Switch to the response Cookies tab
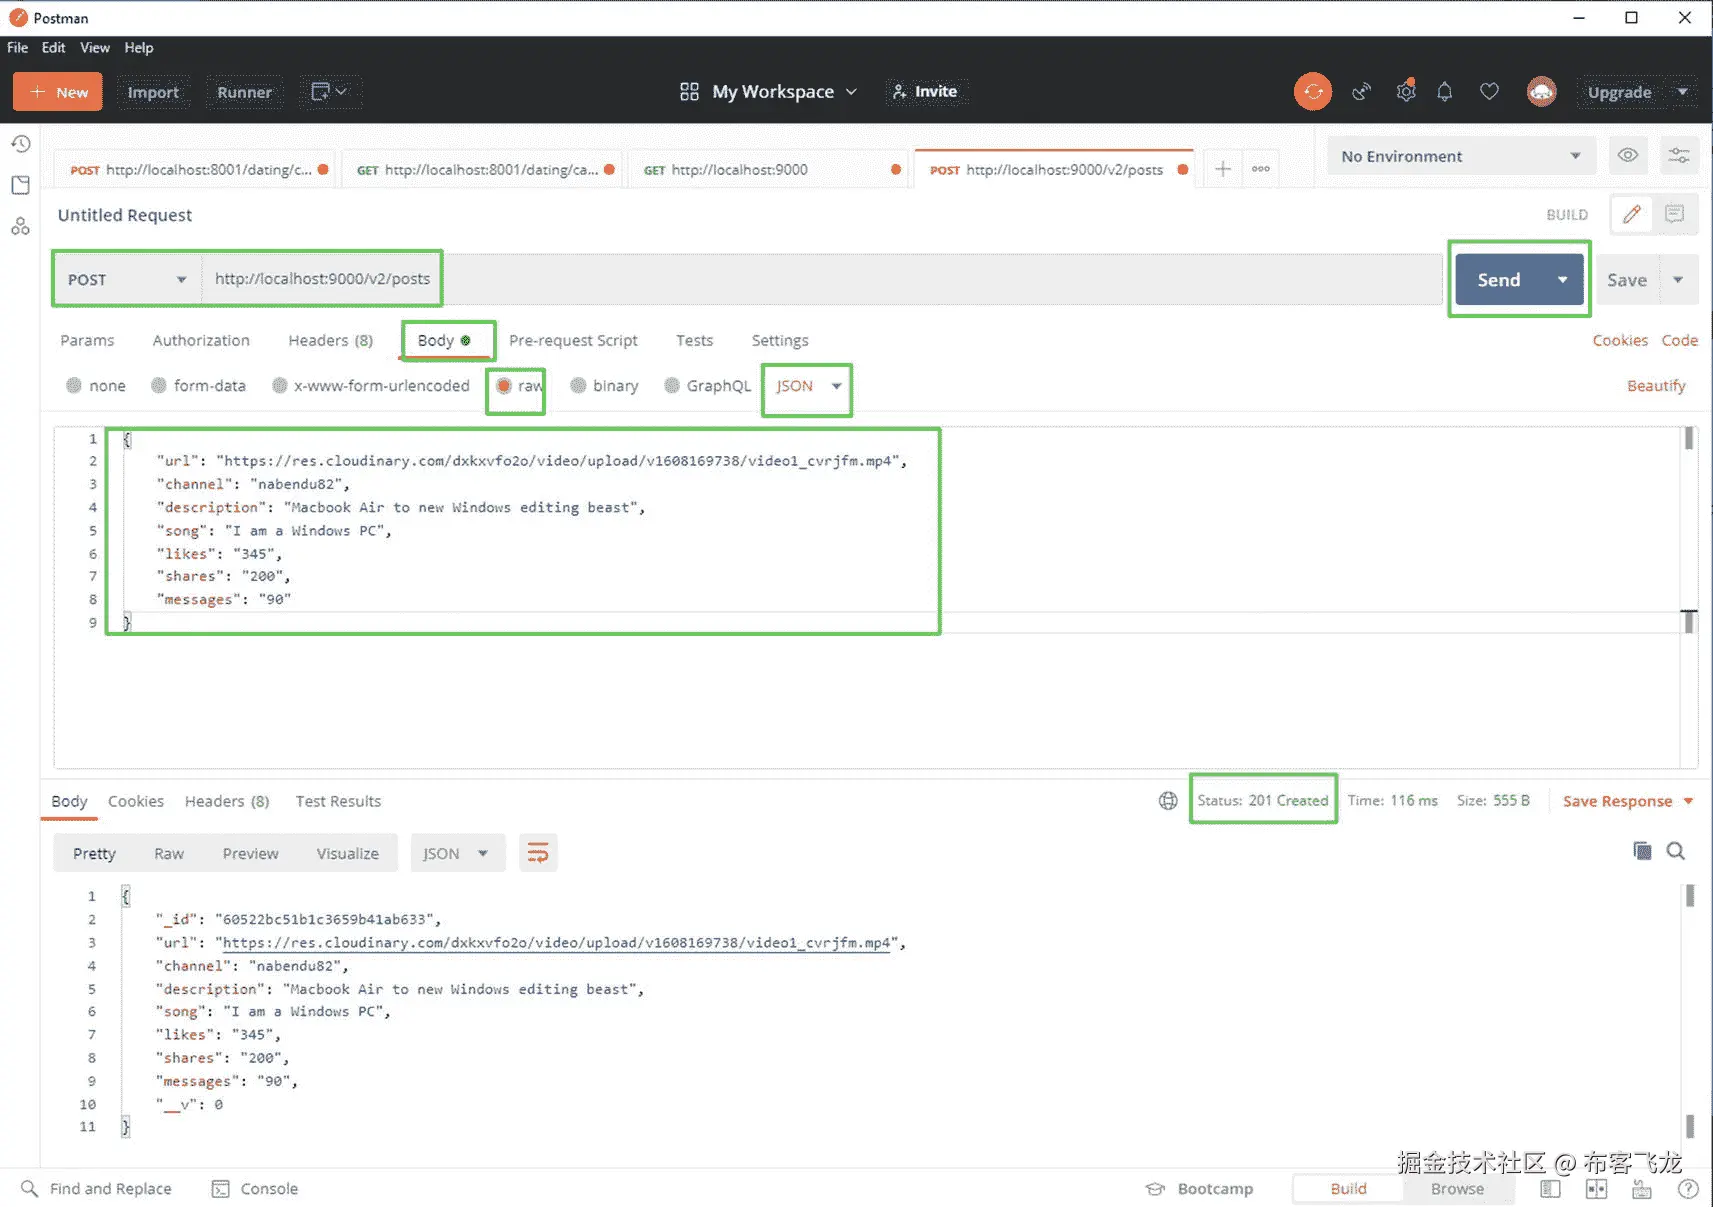Screen dimensions: 1713x1207 pos(136,801)
